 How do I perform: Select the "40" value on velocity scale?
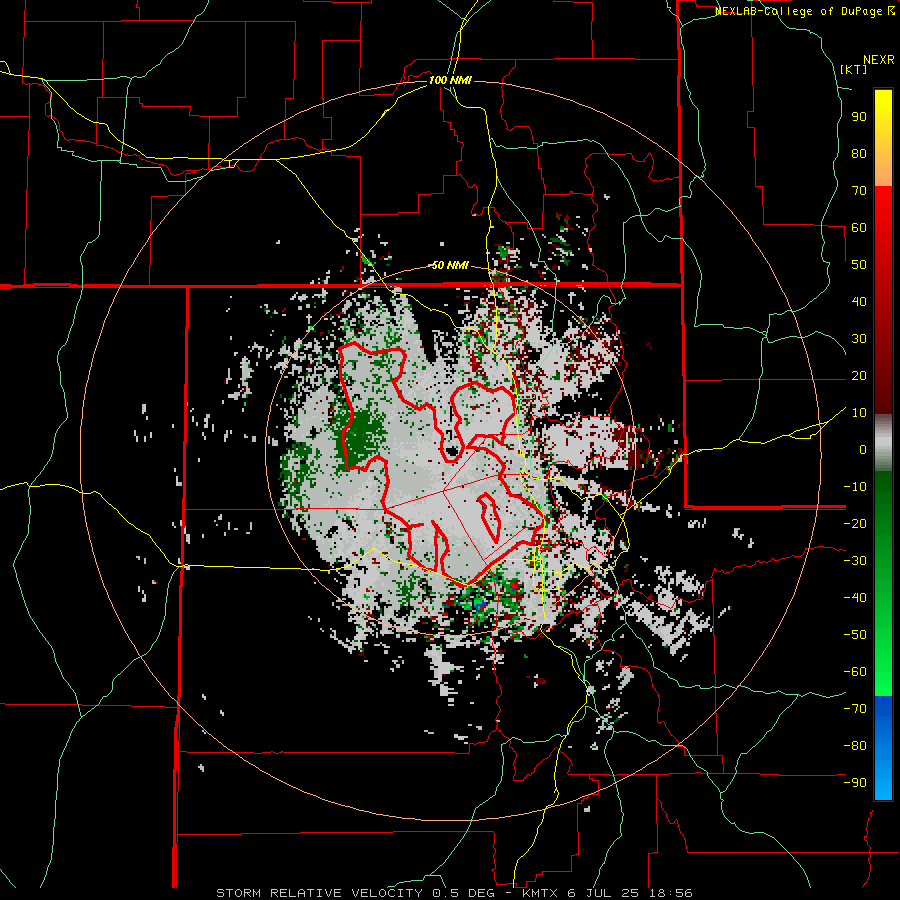[859, 302]
